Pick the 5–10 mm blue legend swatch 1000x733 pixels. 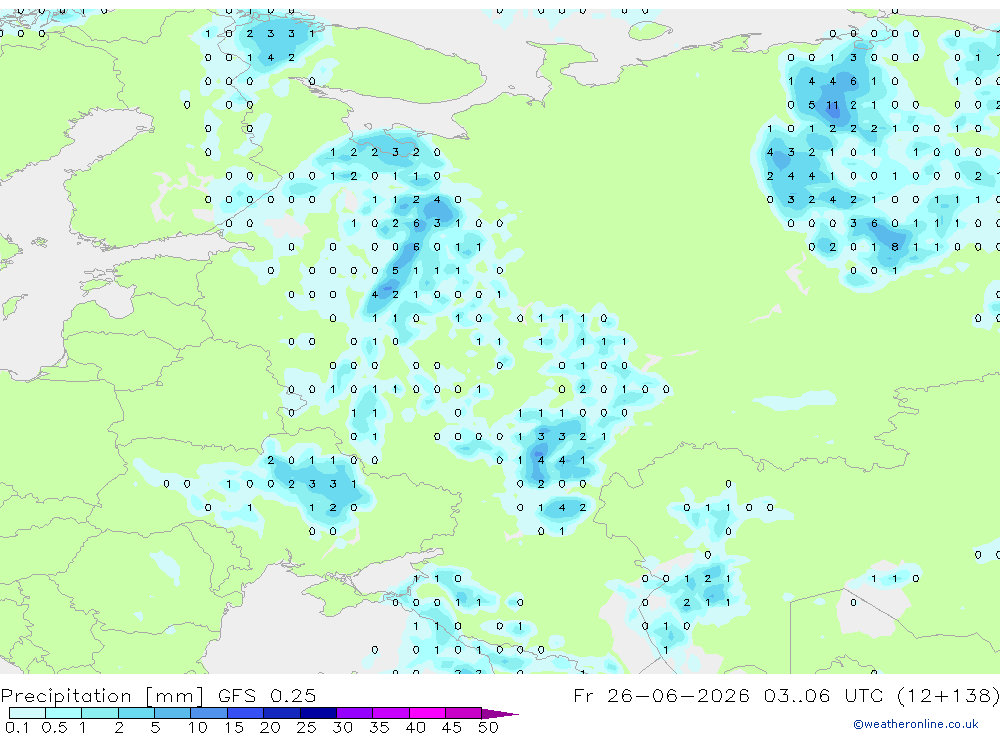pos(172,713)
